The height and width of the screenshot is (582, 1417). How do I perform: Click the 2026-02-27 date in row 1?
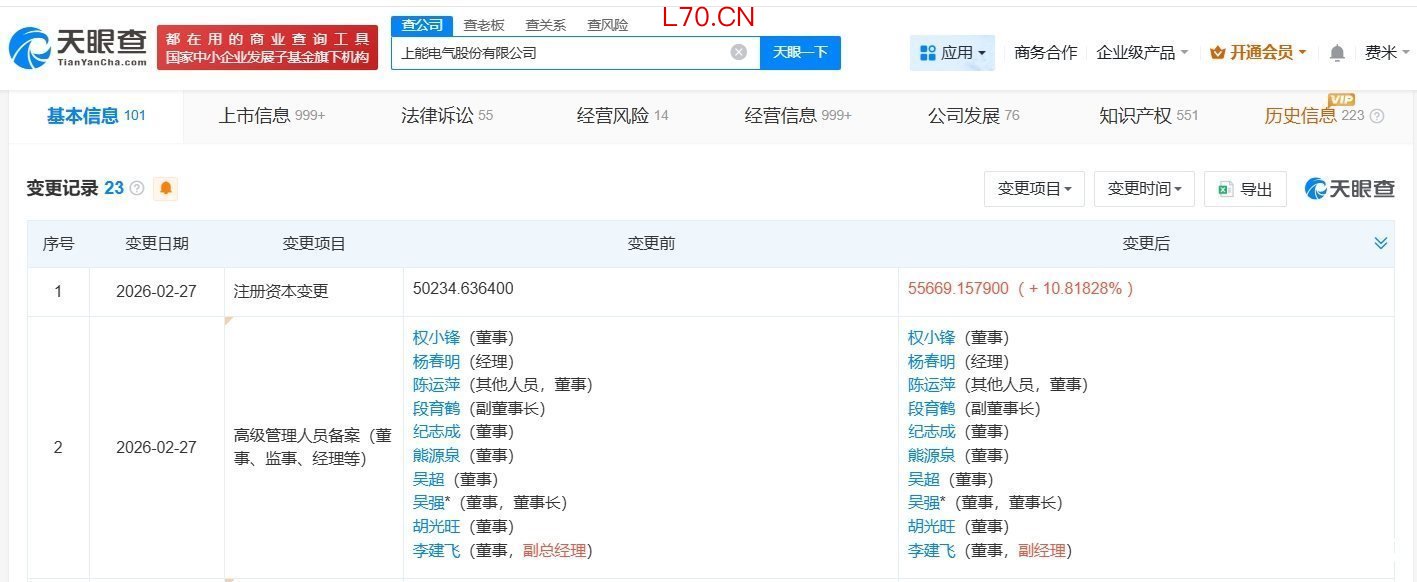[156, 292]
